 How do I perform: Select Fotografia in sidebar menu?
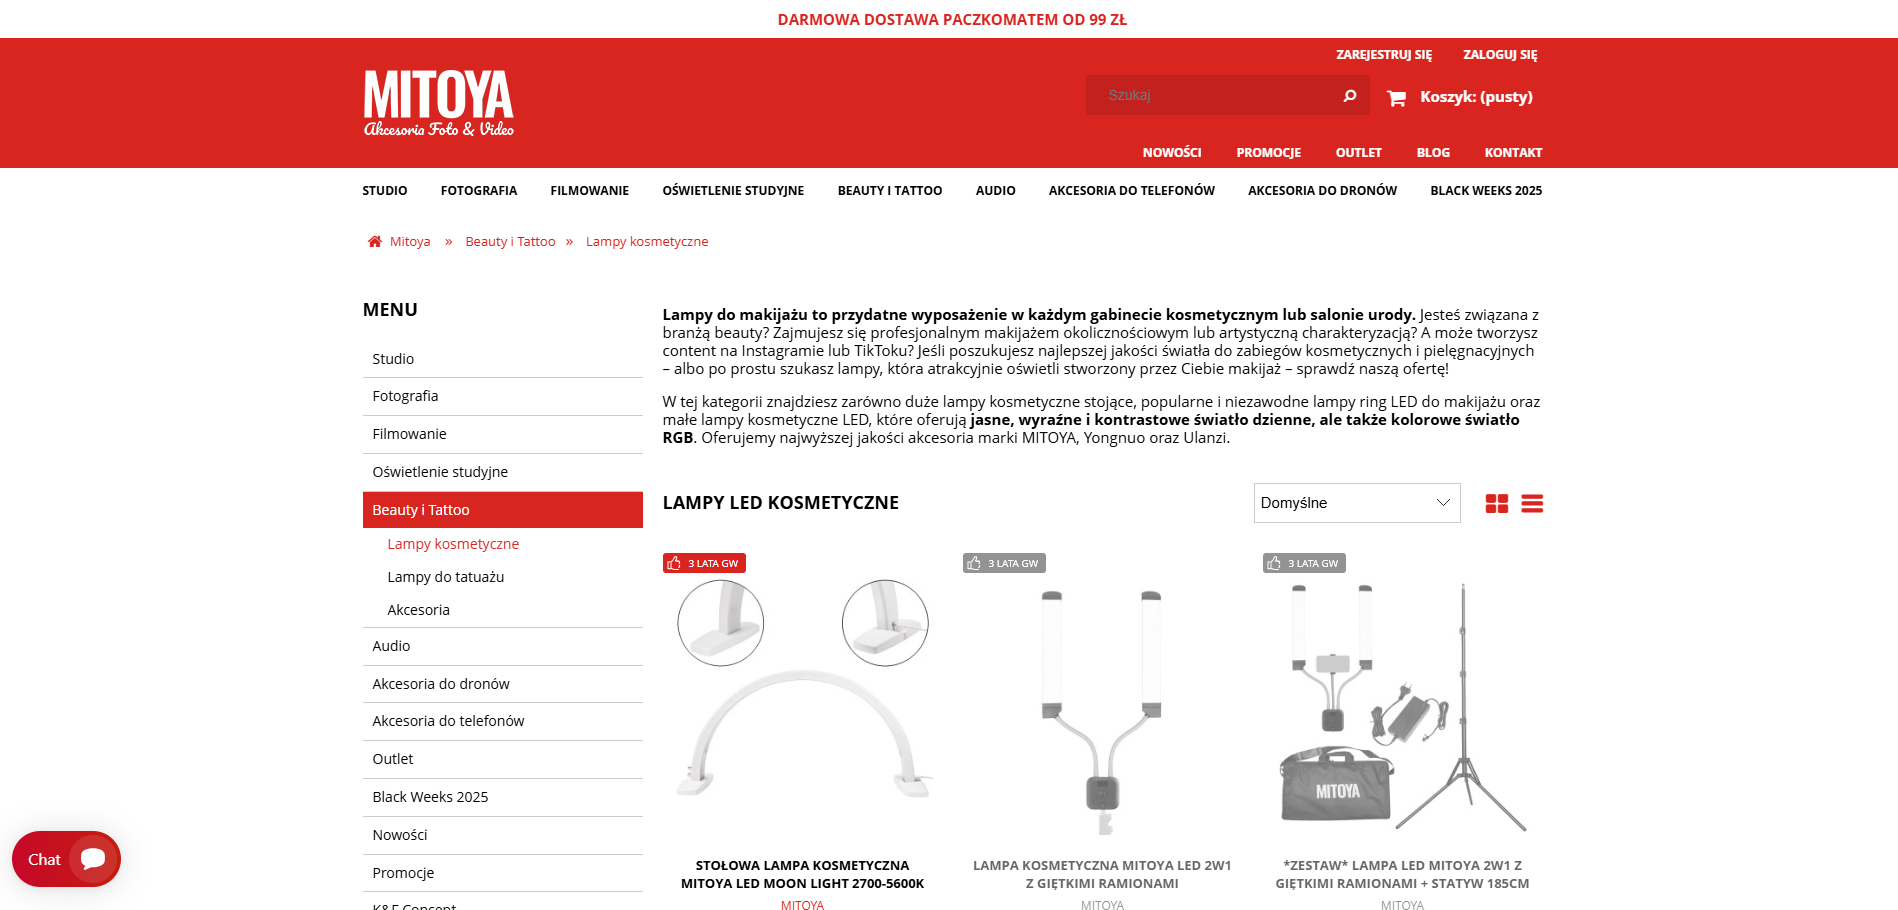(x=503, y=397)
